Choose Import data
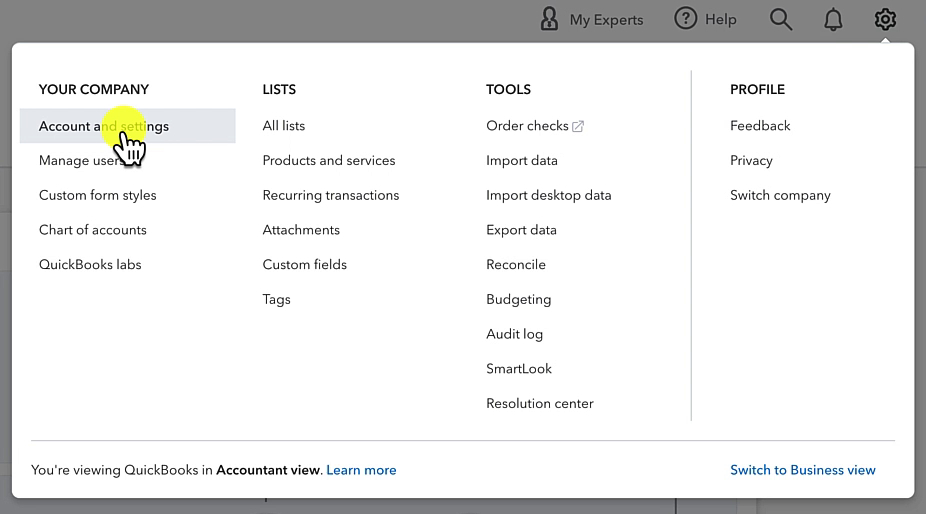Image resolution: width=926 pixels, height=514 pixels. point(522,161)
